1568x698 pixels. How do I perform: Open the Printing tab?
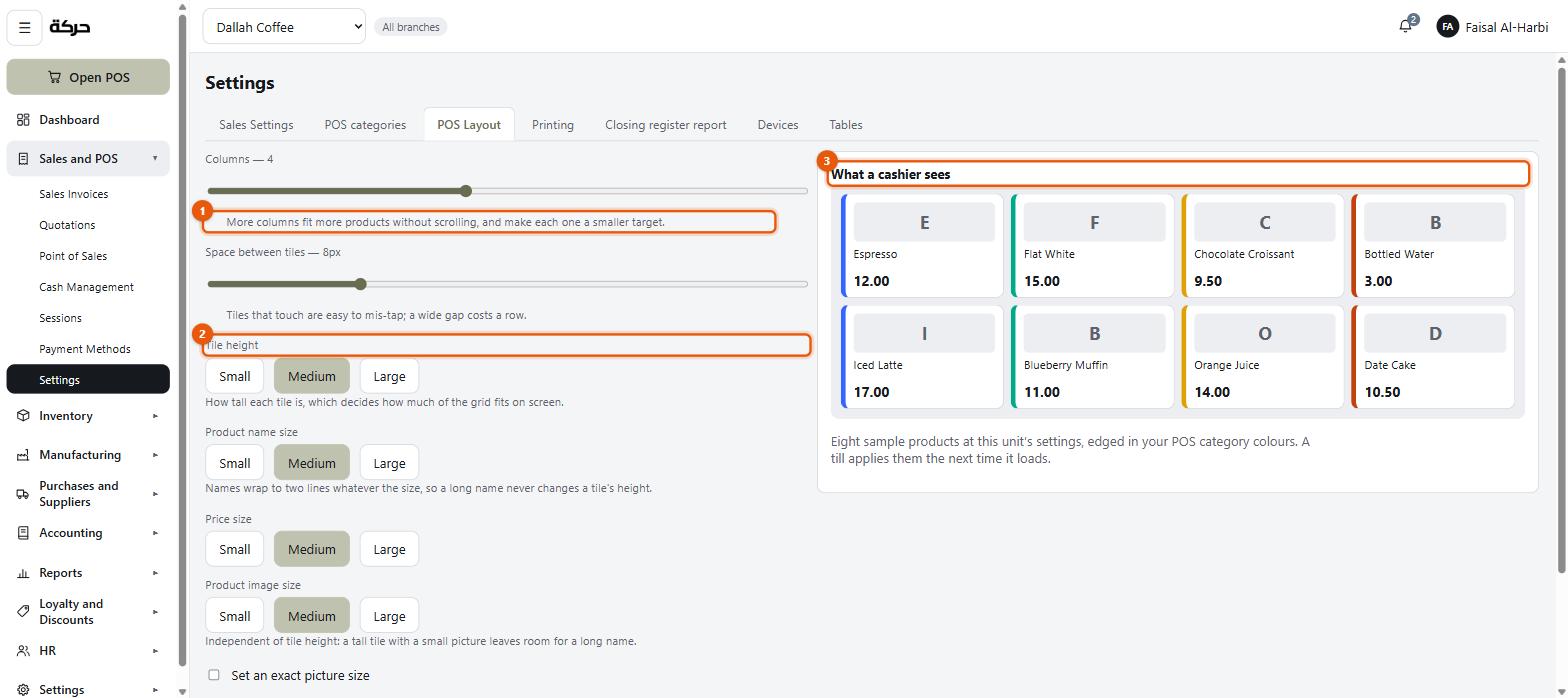[x=553, y=125]
